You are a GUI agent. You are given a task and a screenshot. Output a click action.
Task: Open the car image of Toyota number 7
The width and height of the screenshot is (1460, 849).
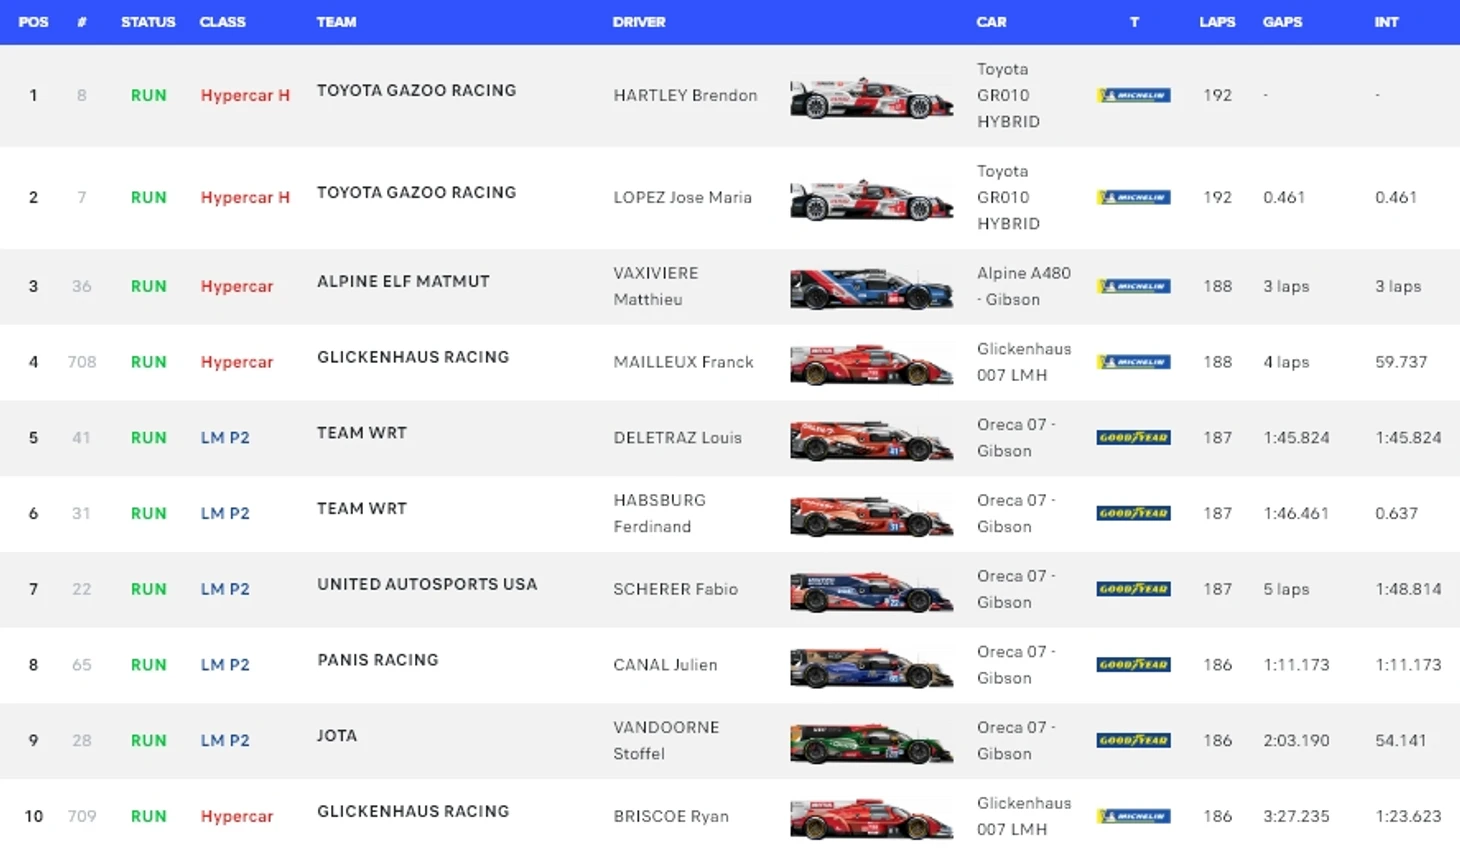(871, 199)
